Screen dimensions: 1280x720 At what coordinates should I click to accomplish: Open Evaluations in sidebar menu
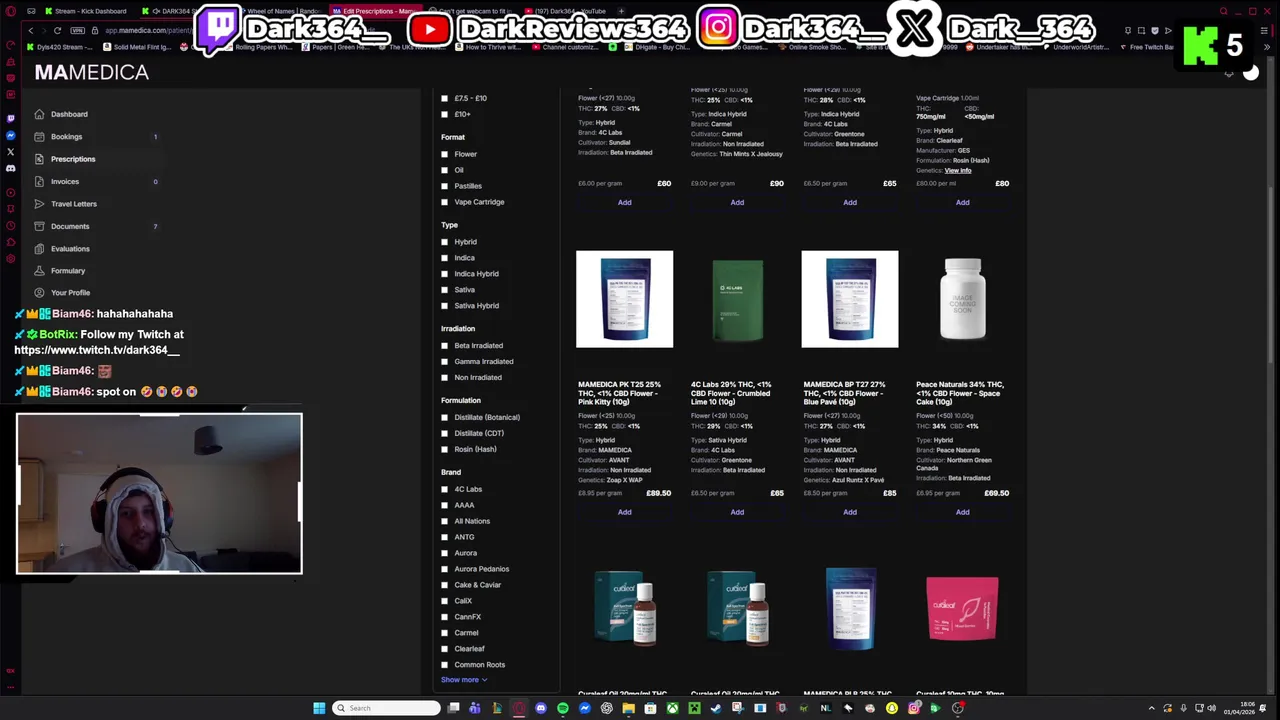(70, 249)
